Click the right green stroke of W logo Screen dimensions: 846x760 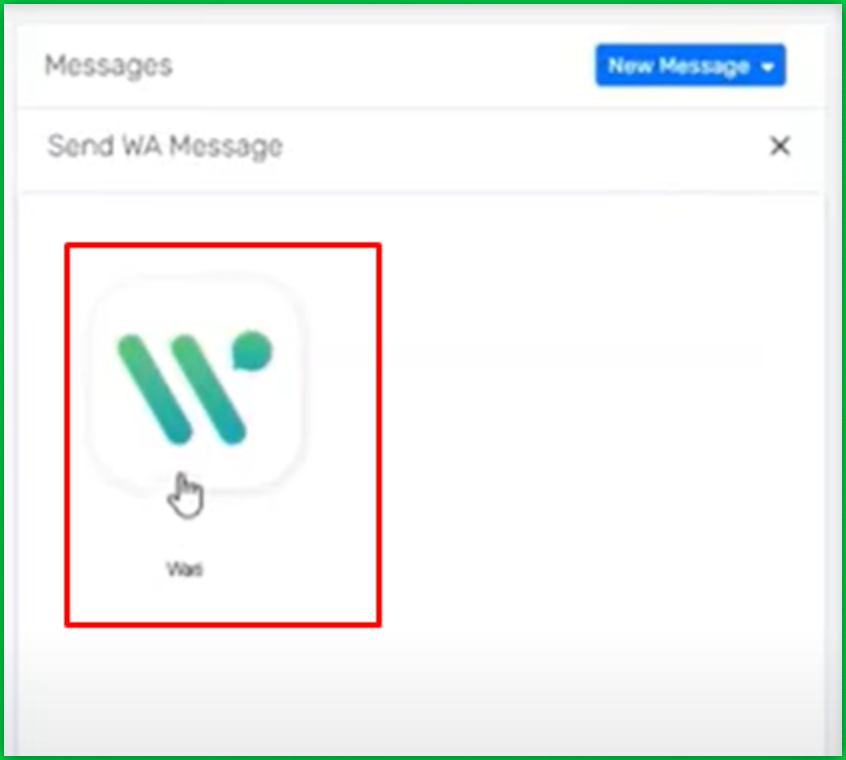pyautogui.click(x=208, y=389)
